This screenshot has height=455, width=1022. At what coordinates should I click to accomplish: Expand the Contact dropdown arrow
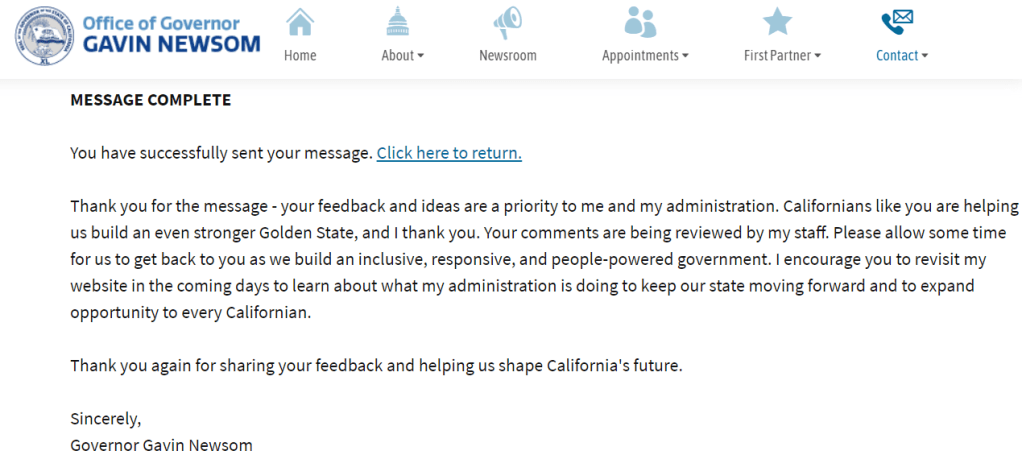click(925, 56)
